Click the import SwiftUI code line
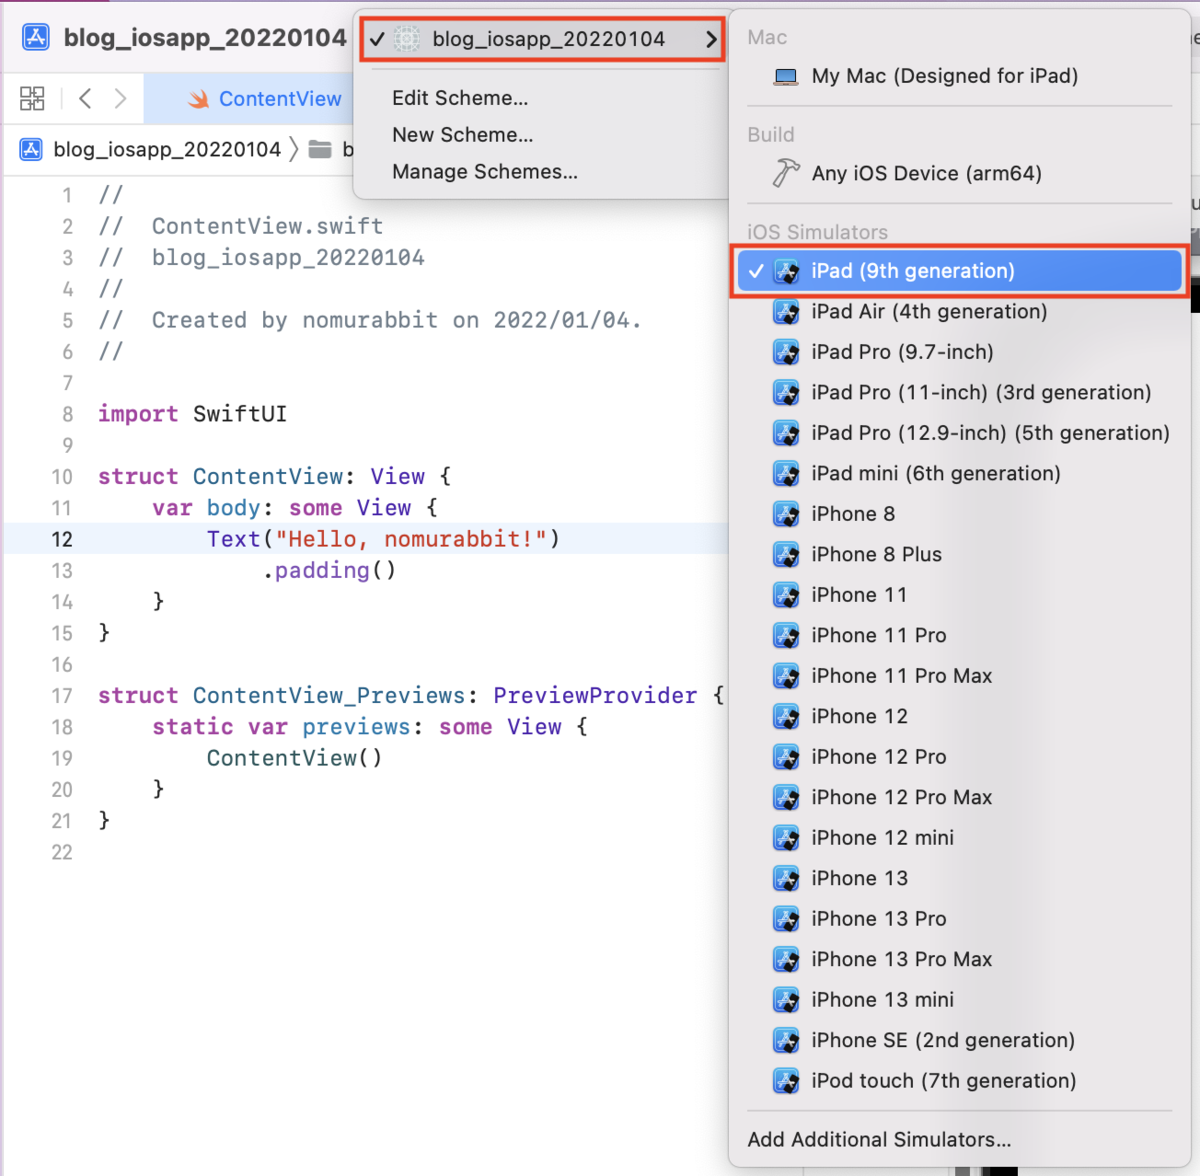1200x1176 pixels. point(192,414)
